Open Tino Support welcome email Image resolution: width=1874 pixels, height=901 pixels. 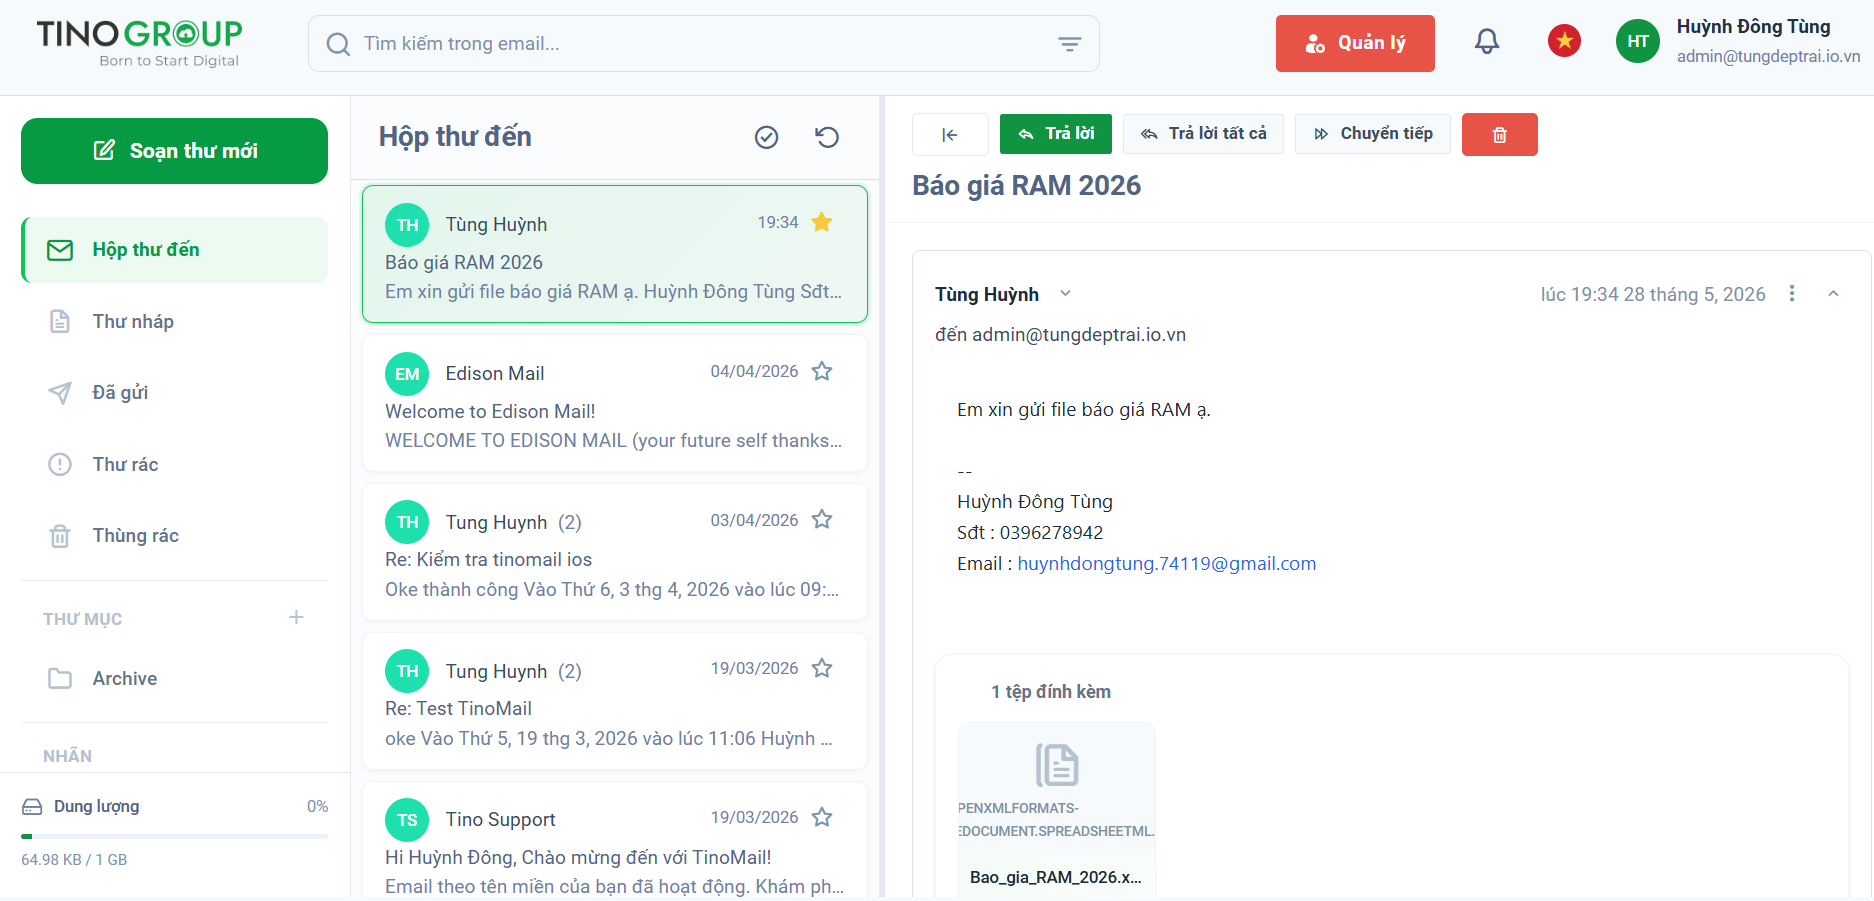coord(615,840)
